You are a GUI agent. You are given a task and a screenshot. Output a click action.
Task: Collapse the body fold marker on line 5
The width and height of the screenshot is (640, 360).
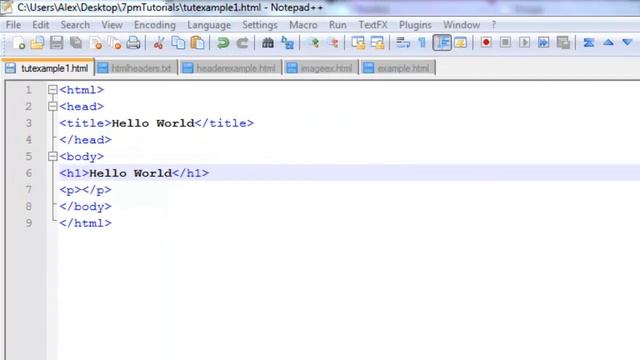(x=53, y=156)
